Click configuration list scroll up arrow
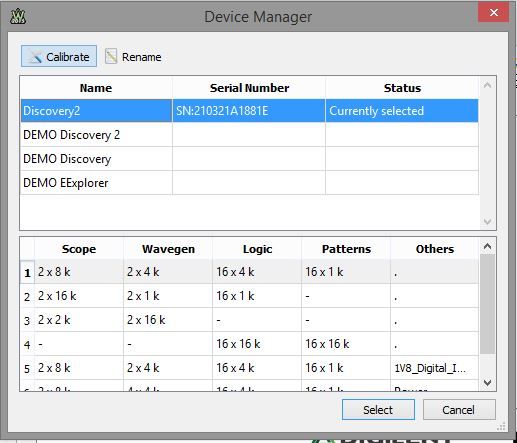 487,247
